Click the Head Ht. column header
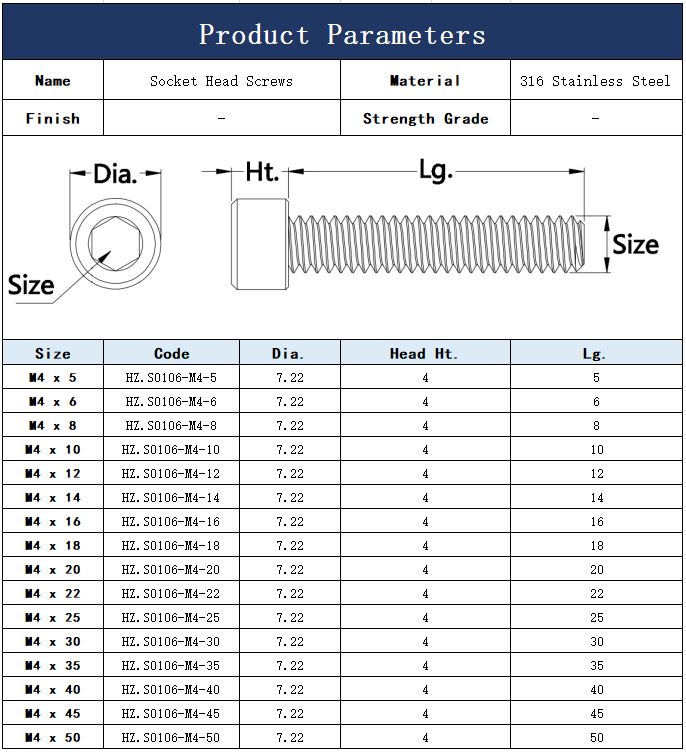The image size is (686, 754). click(x=424, y=353)
